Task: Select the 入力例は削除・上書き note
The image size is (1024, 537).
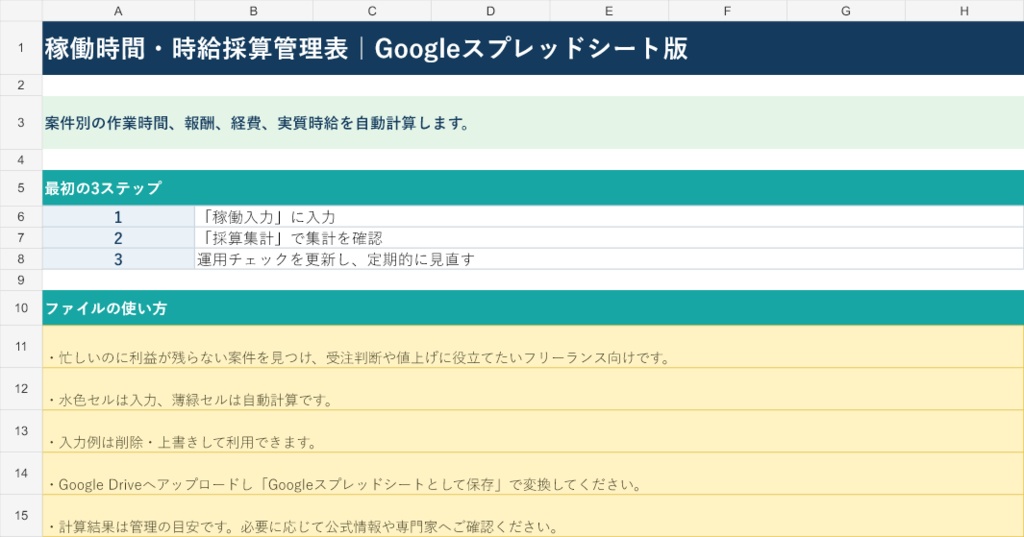Action: tap(533, 431)
